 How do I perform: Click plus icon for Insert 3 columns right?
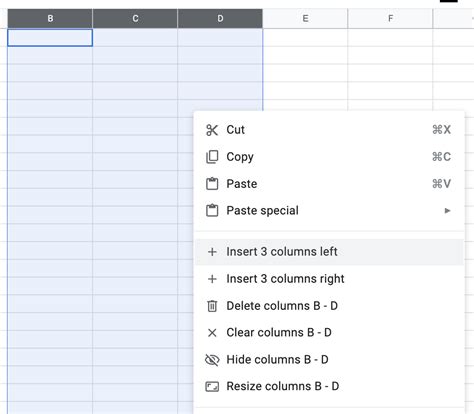pos(212,279)
